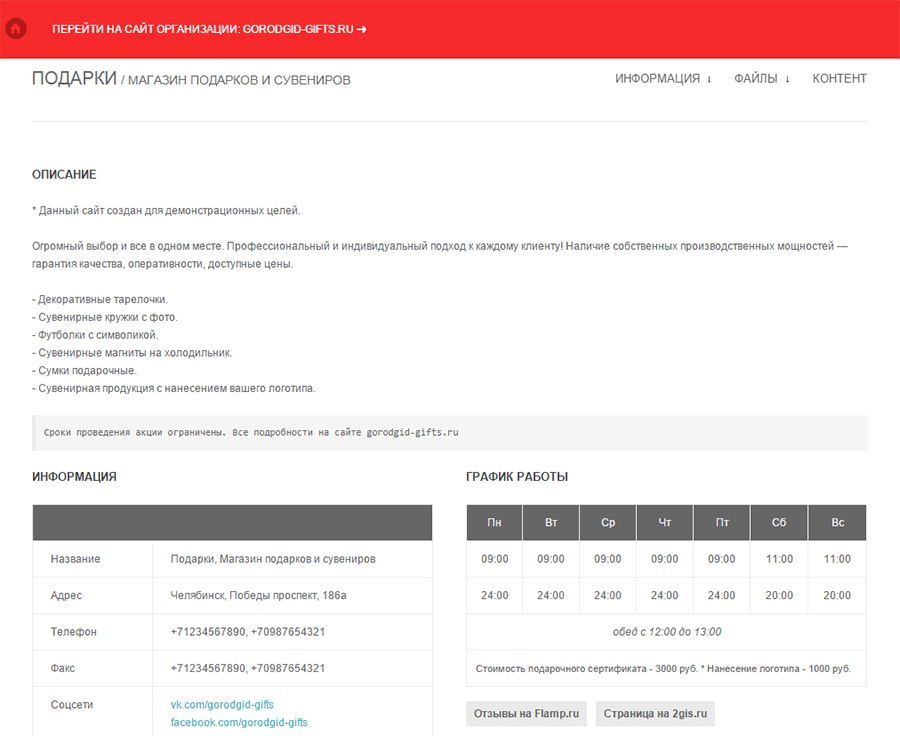Screen dimensions: 900x736
Task: Click the Челябинск address value
Action: coord(258,596)
